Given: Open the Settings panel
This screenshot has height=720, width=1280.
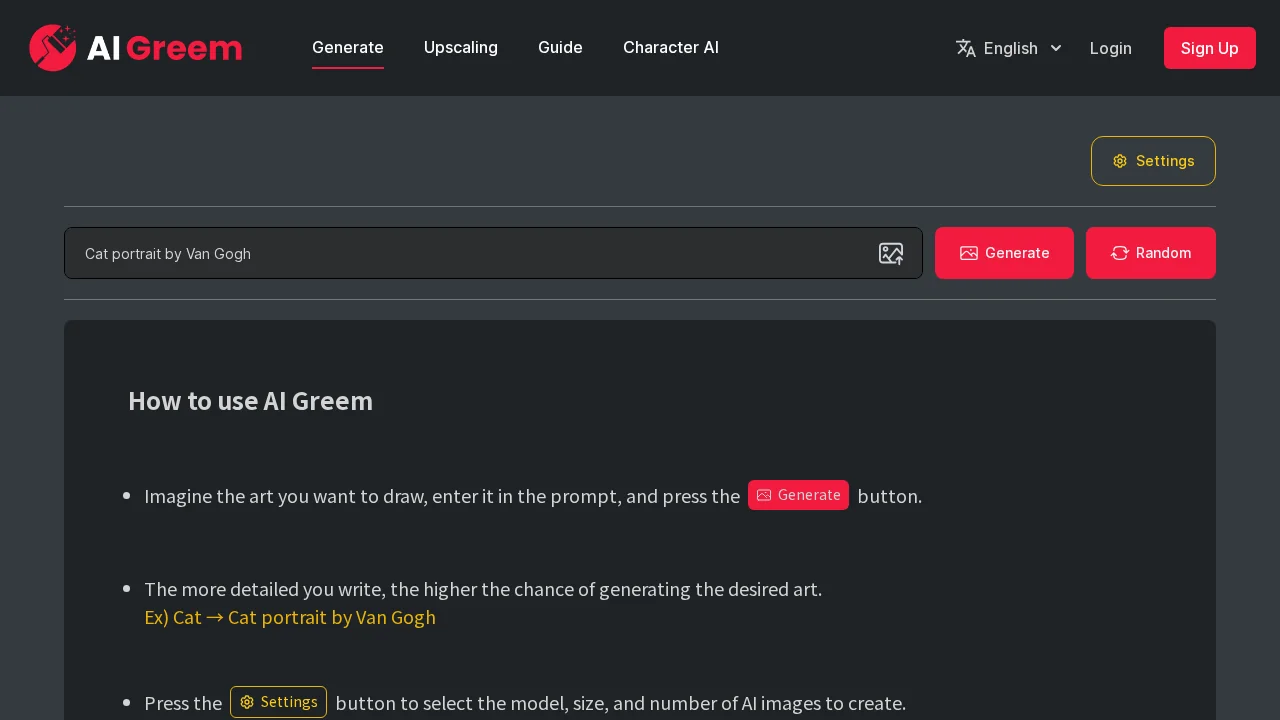Looking at the screenshot, I should pyautogui.click(x=1153, y=161).
